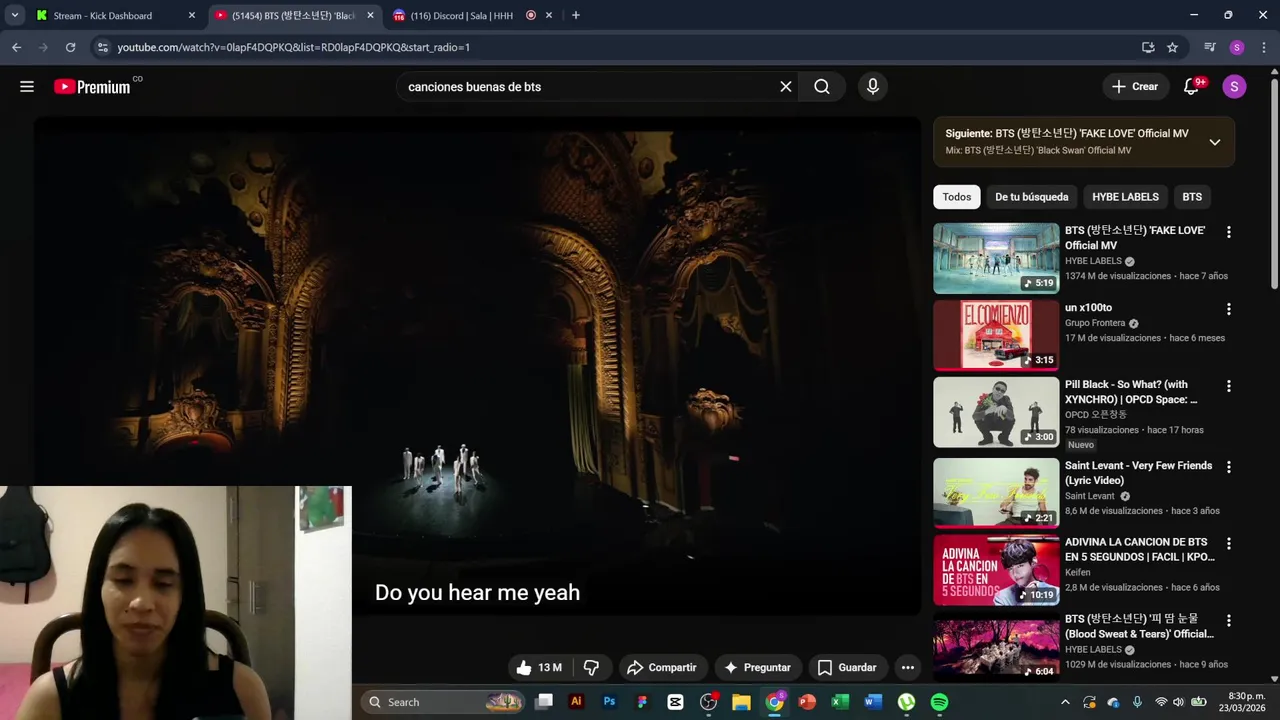Open Spotify from taskbar

(x=939, y=702)
